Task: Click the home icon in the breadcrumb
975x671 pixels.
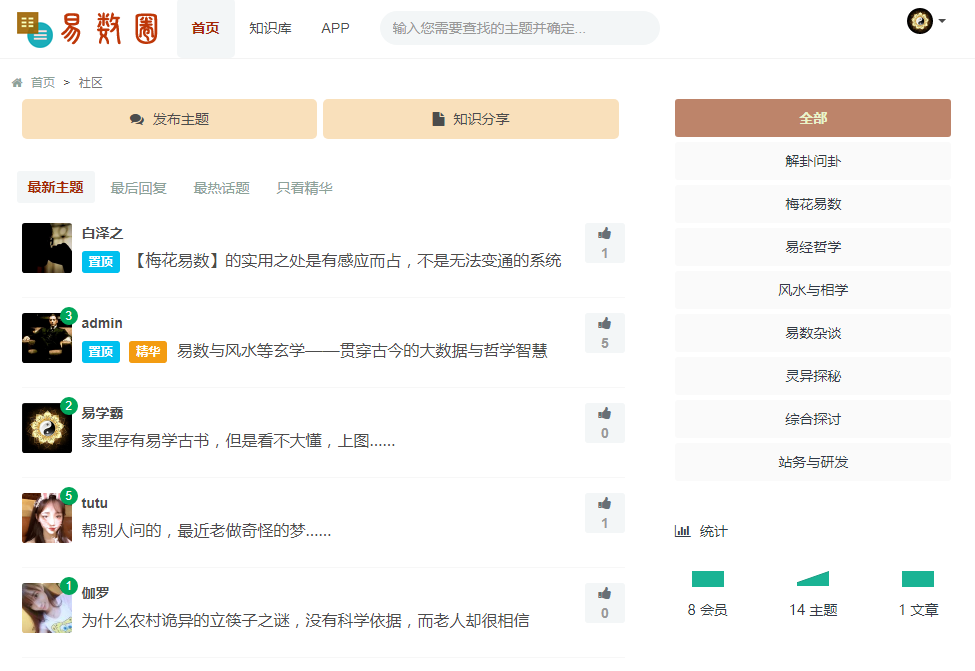Action: [x=17, y=83]
